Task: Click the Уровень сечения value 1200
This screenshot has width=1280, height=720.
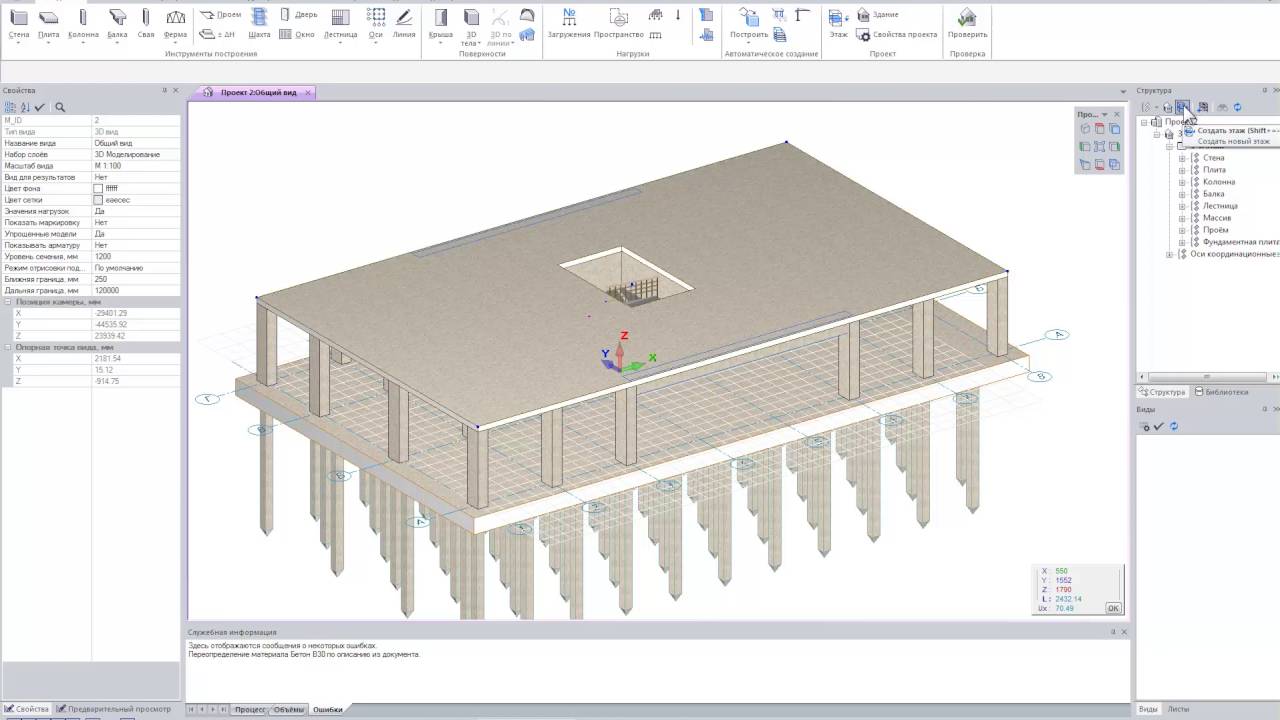Action: point(136,257)
